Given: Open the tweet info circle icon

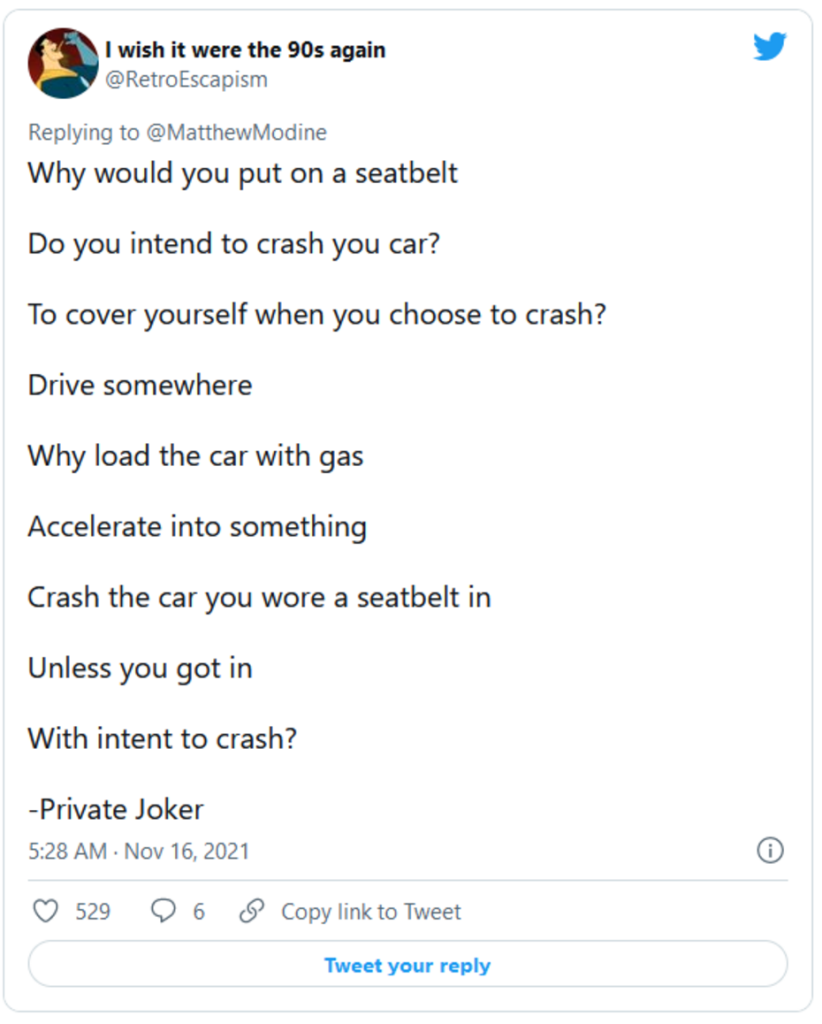Looking at the screenshot, I should [770, 851].
